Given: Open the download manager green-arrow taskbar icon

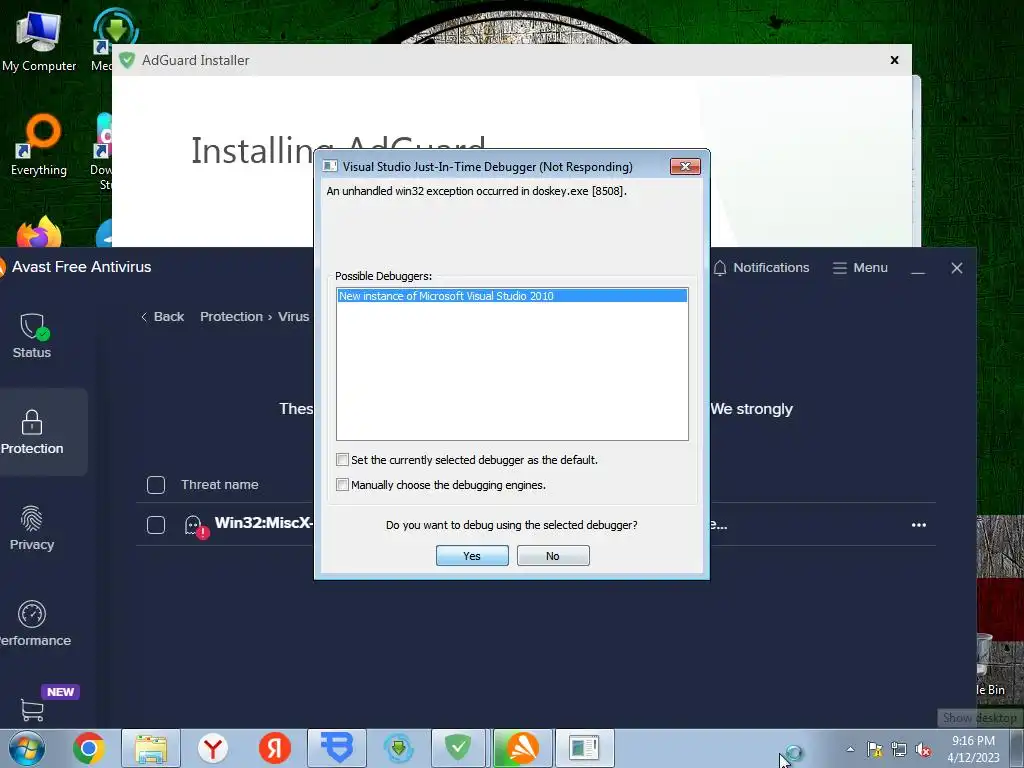Looking at the screenshot, I should [399, 748].
